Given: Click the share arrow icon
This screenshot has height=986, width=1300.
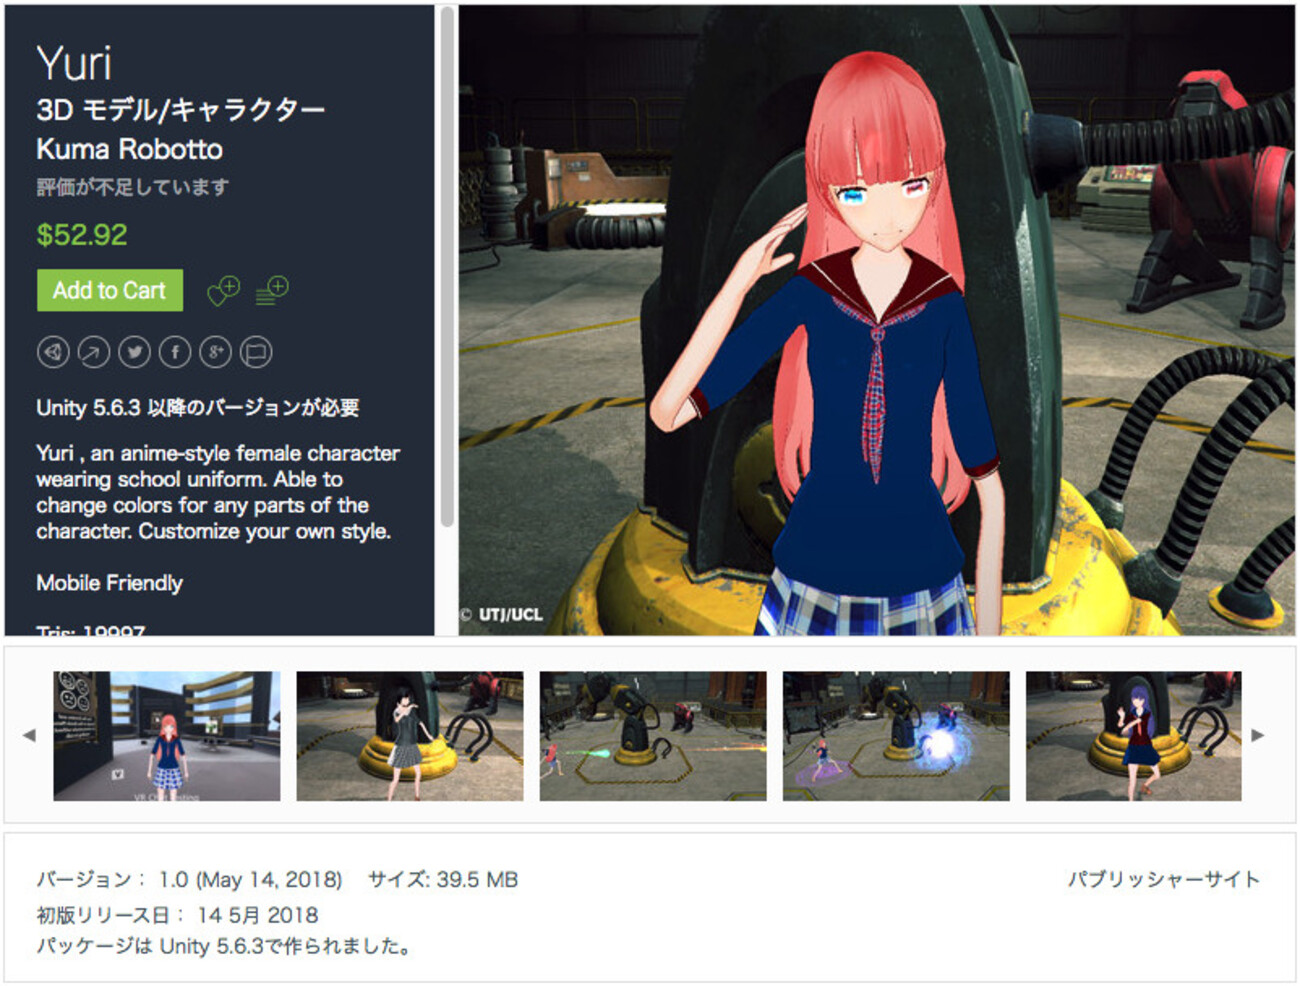Looking at the screenshot, I should [x=94, y=352].
